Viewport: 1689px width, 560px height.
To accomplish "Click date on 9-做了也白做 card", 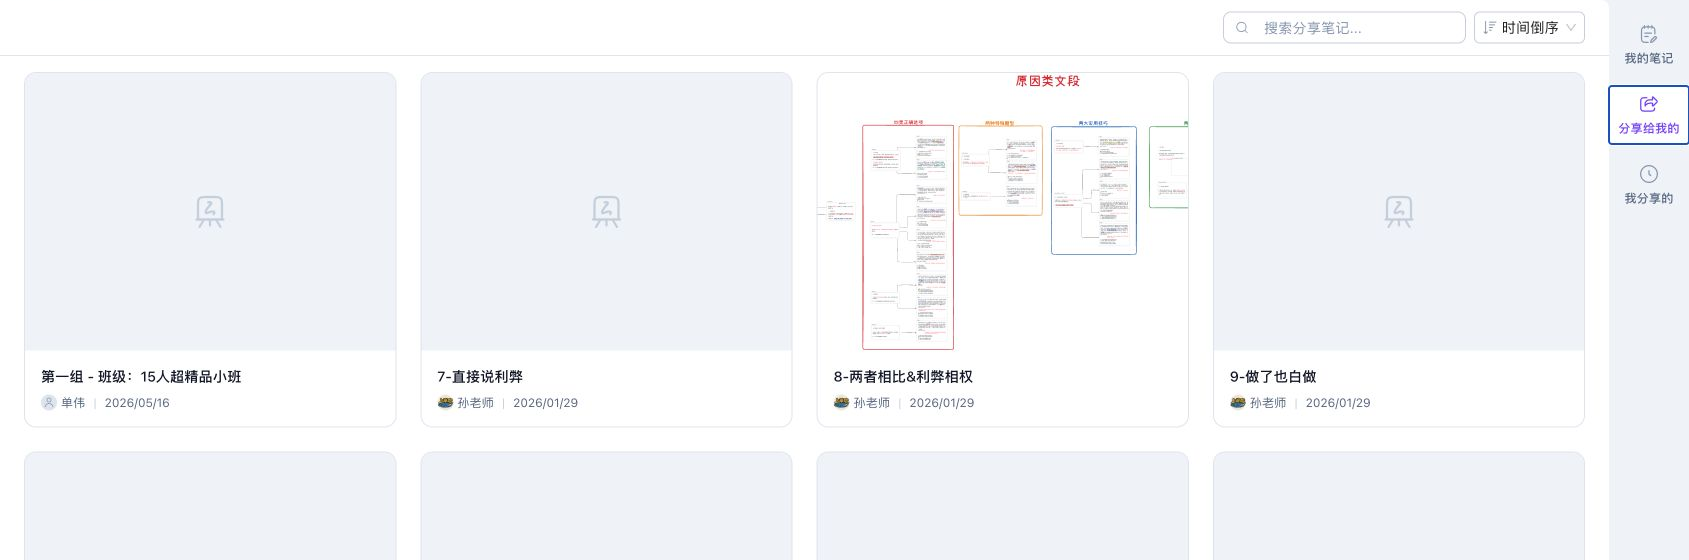I will pos(1338,403).
